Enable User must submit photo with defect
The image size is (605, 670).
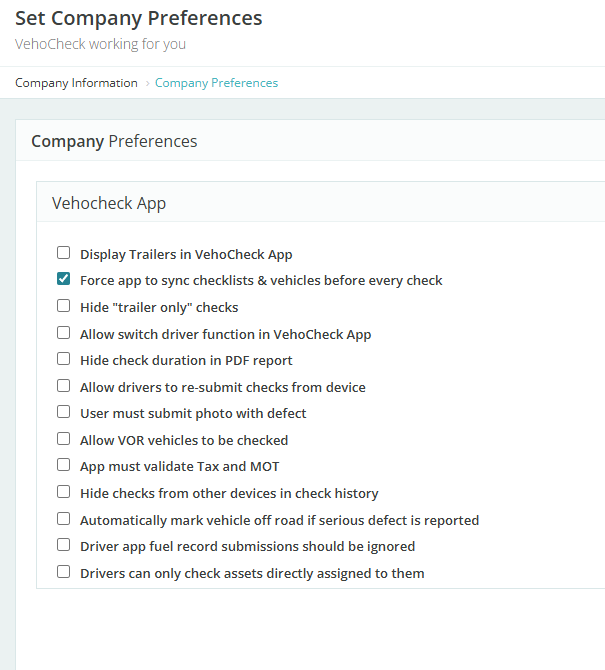click(64, 412)
